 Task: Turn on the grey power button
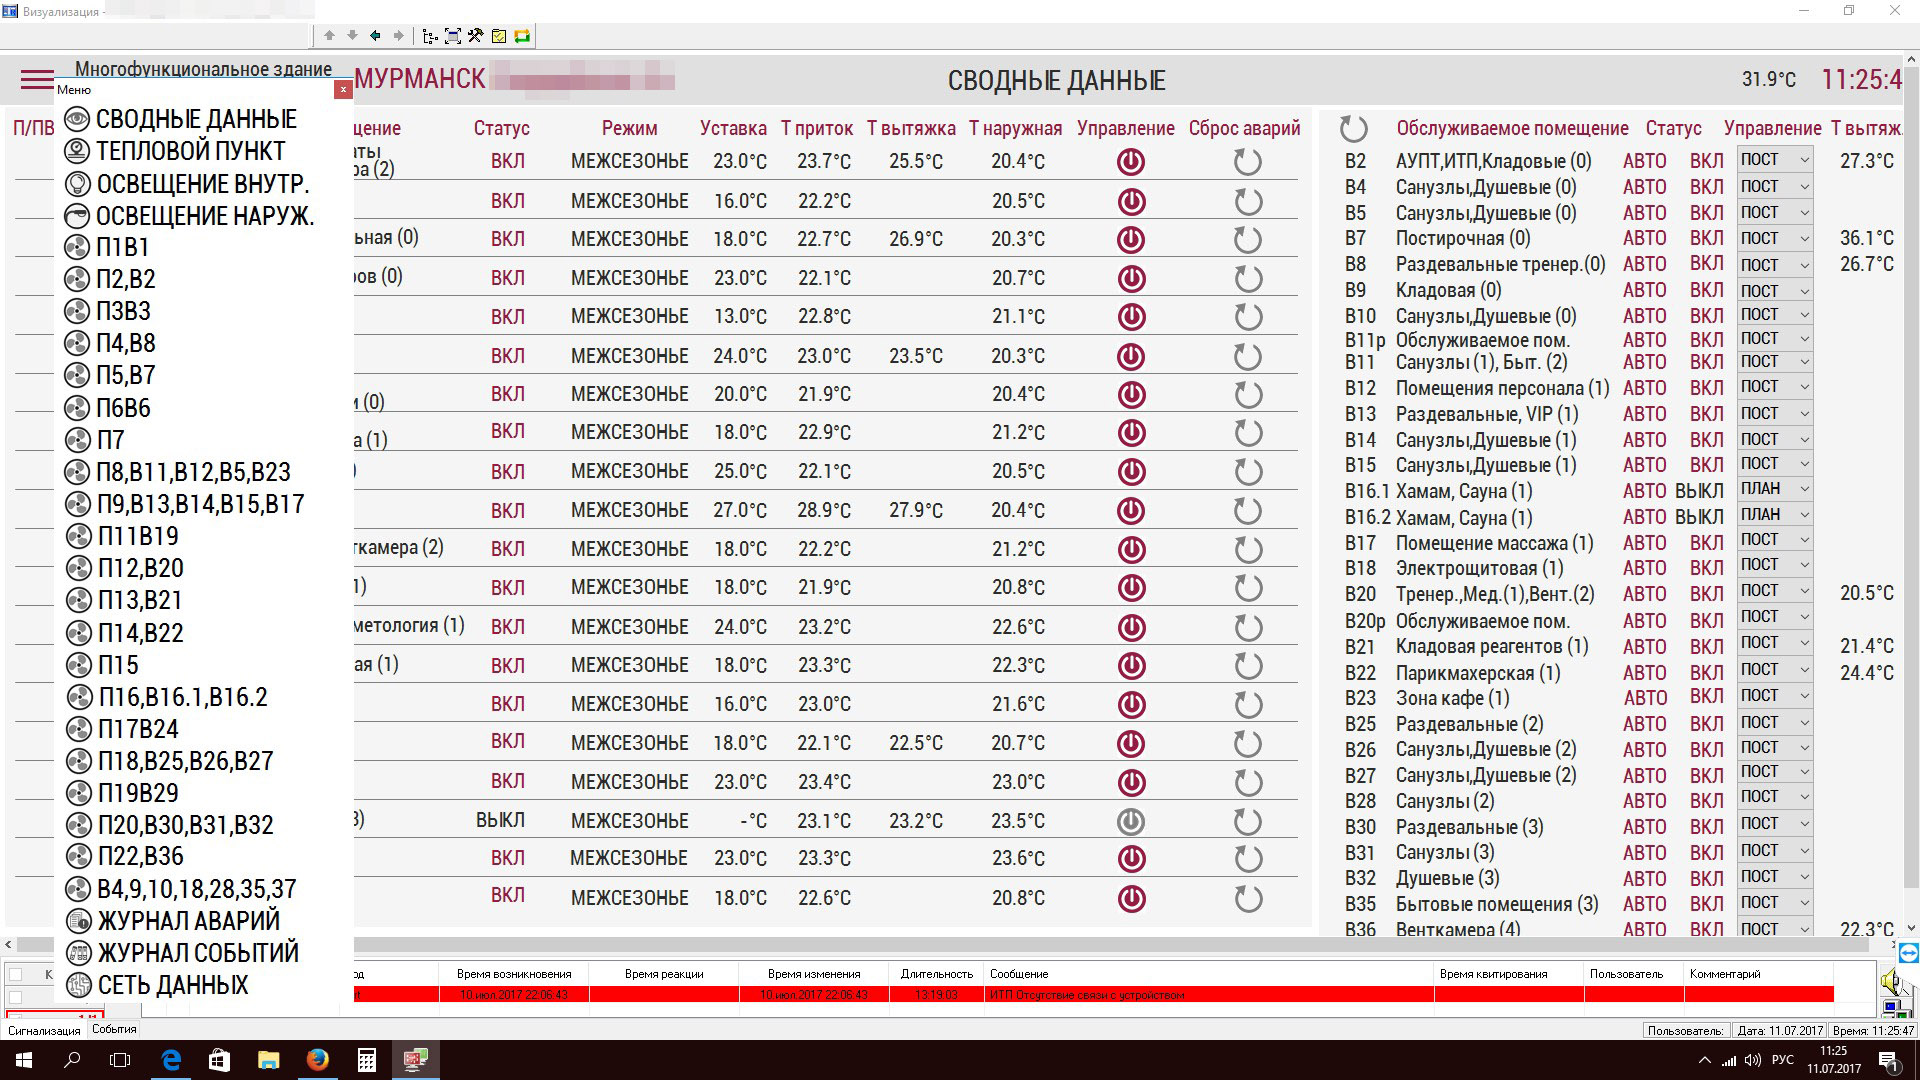click(x=1131, y=821)
